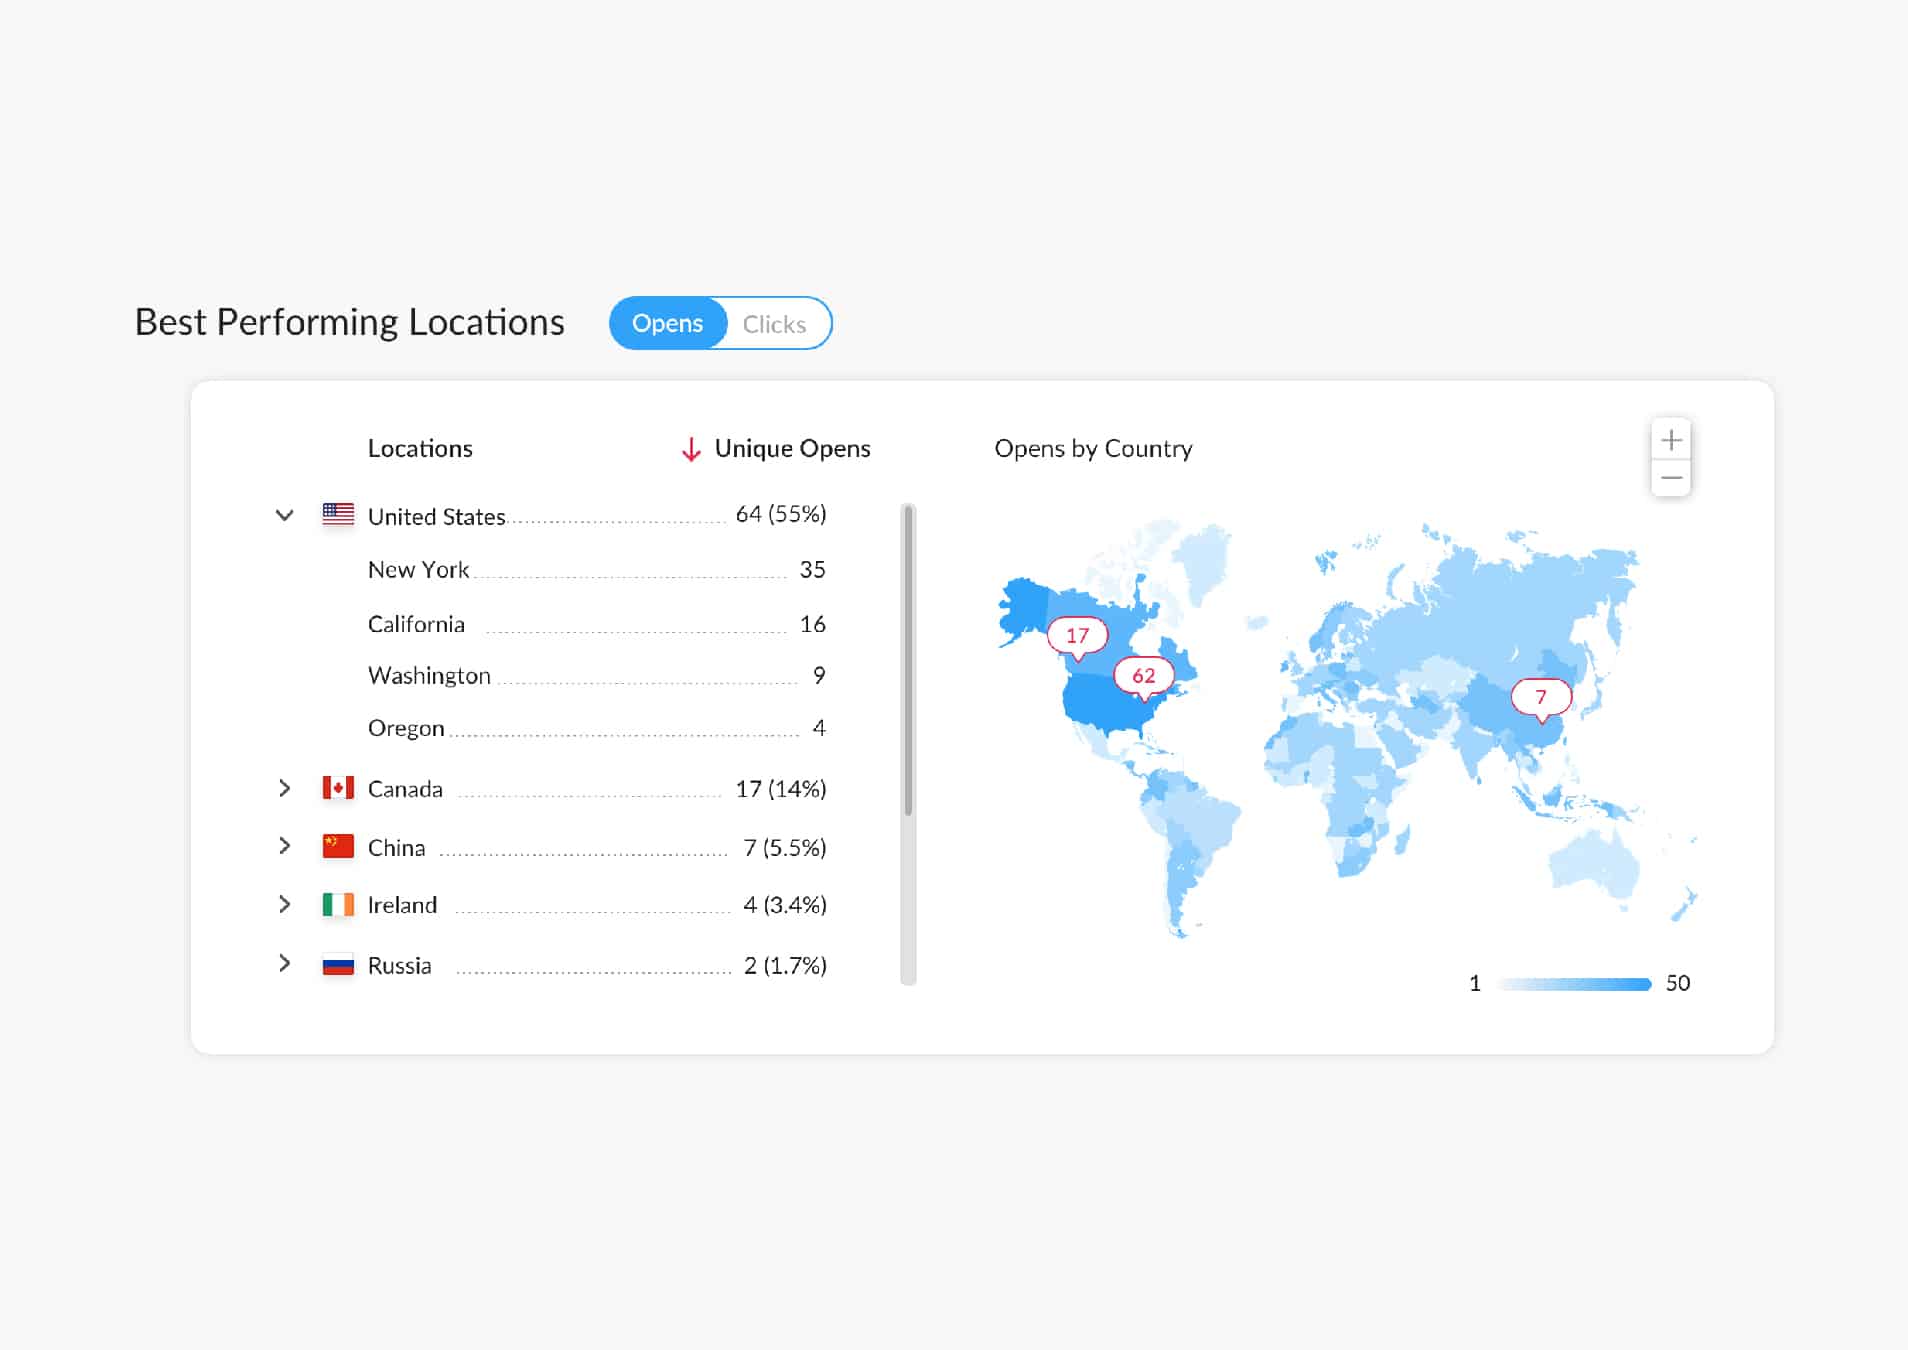Select the Oregon row

597,728
